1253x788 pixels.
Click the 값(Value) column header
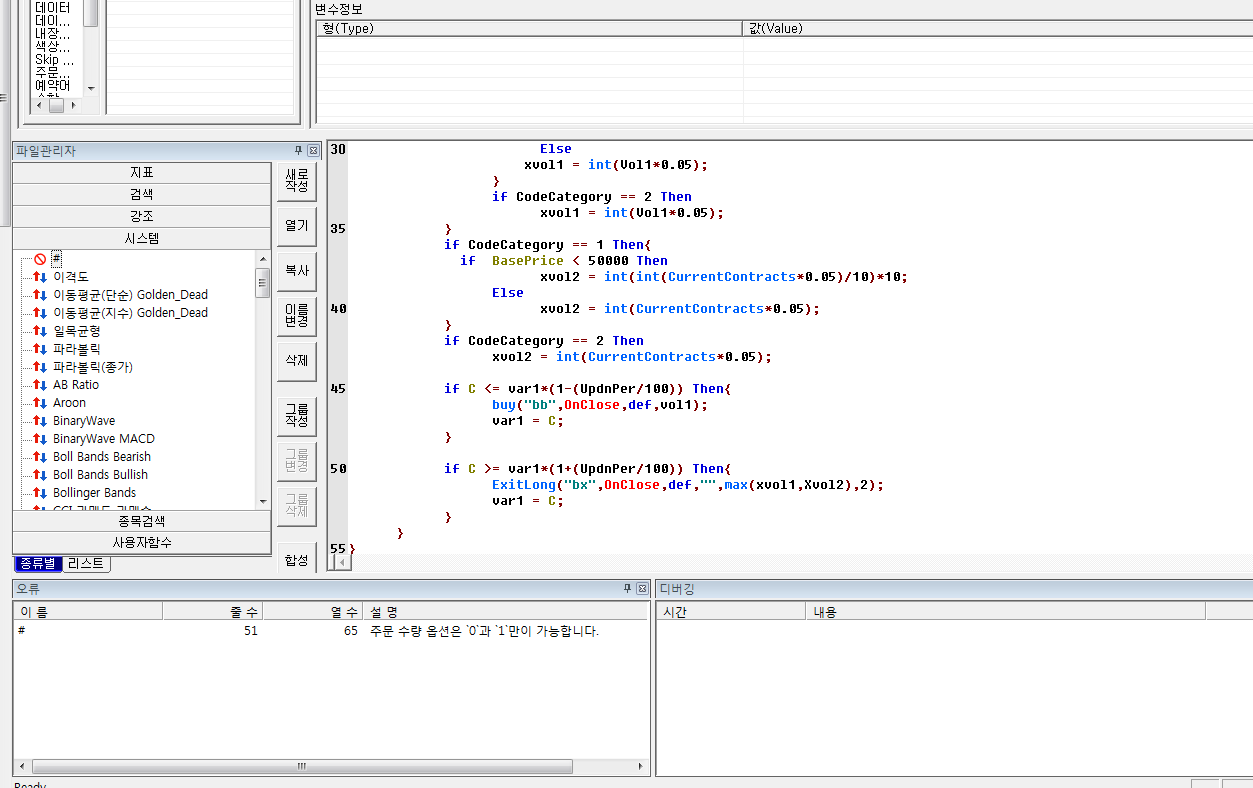pyautogui.click(x=998, y=28)
